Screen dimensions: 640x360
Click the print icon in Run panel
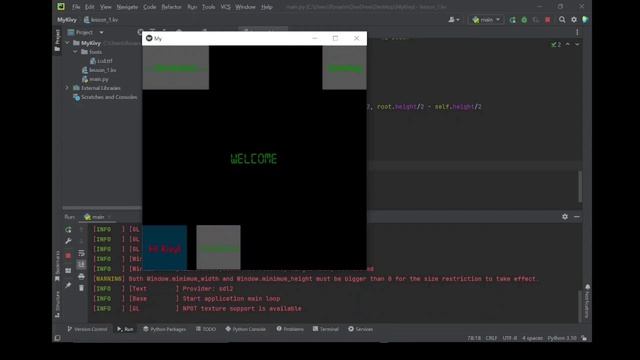point(81,276)
